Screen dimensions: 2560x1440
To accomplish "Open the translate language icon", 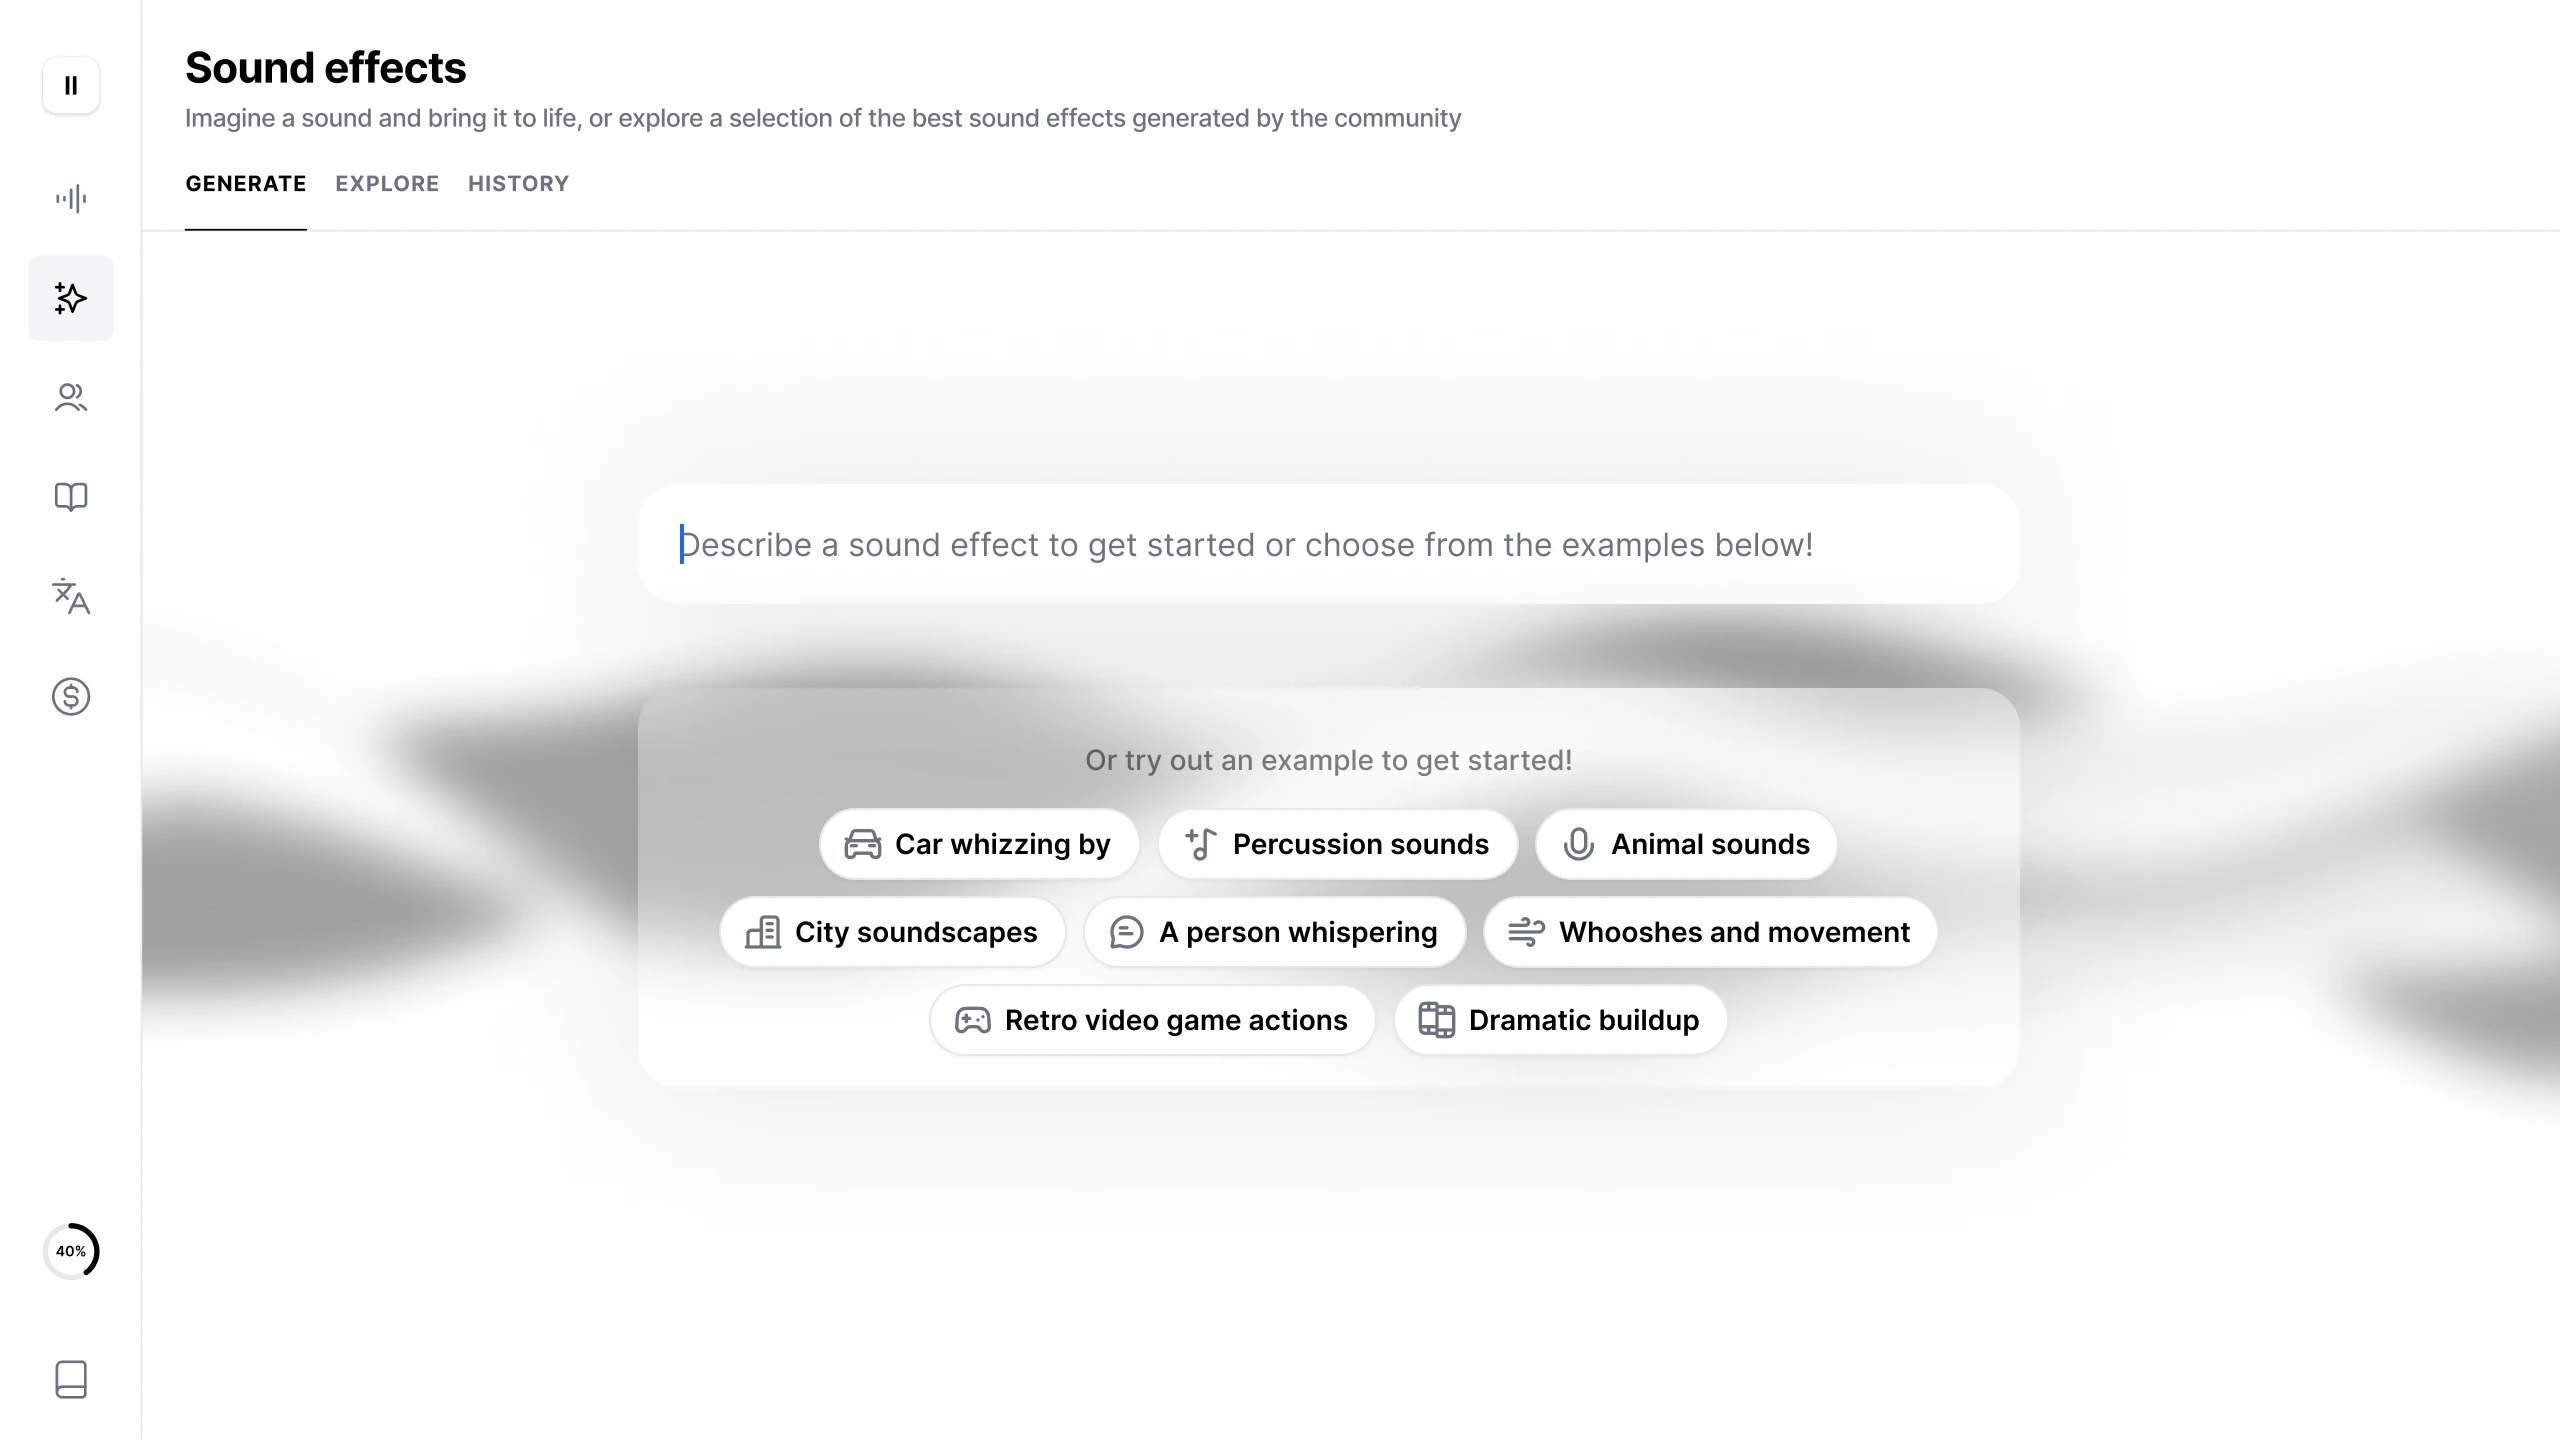I will point(71,597).
